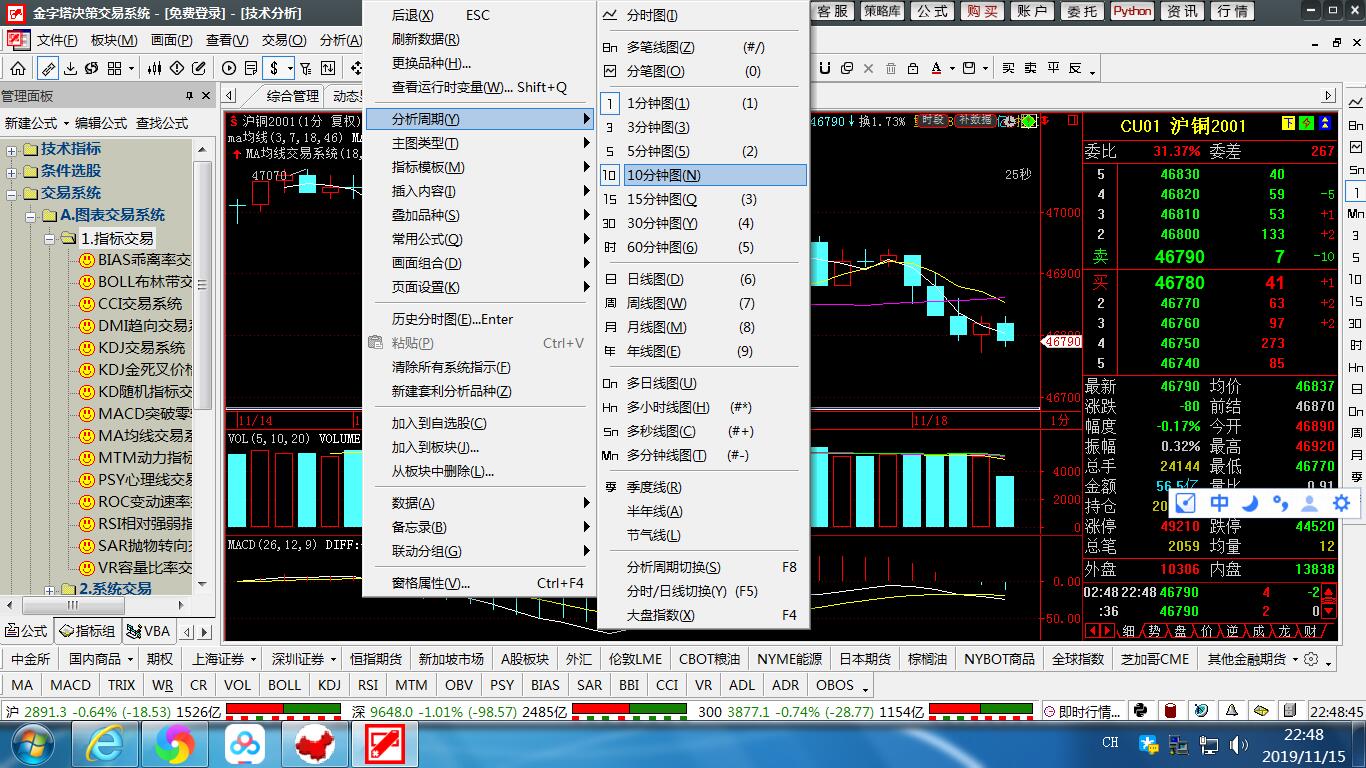This screenshot has height=768, width=1366.
Task: Click the satellite dish status icon
Action: 1201,711
